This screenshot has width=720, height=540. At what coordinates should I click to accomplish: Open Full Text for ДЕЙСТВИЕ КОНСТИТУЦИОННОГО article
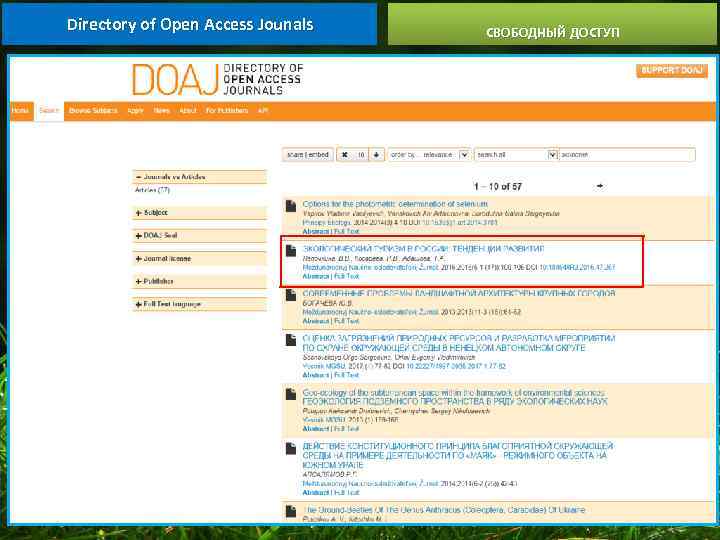click(347, 492)
